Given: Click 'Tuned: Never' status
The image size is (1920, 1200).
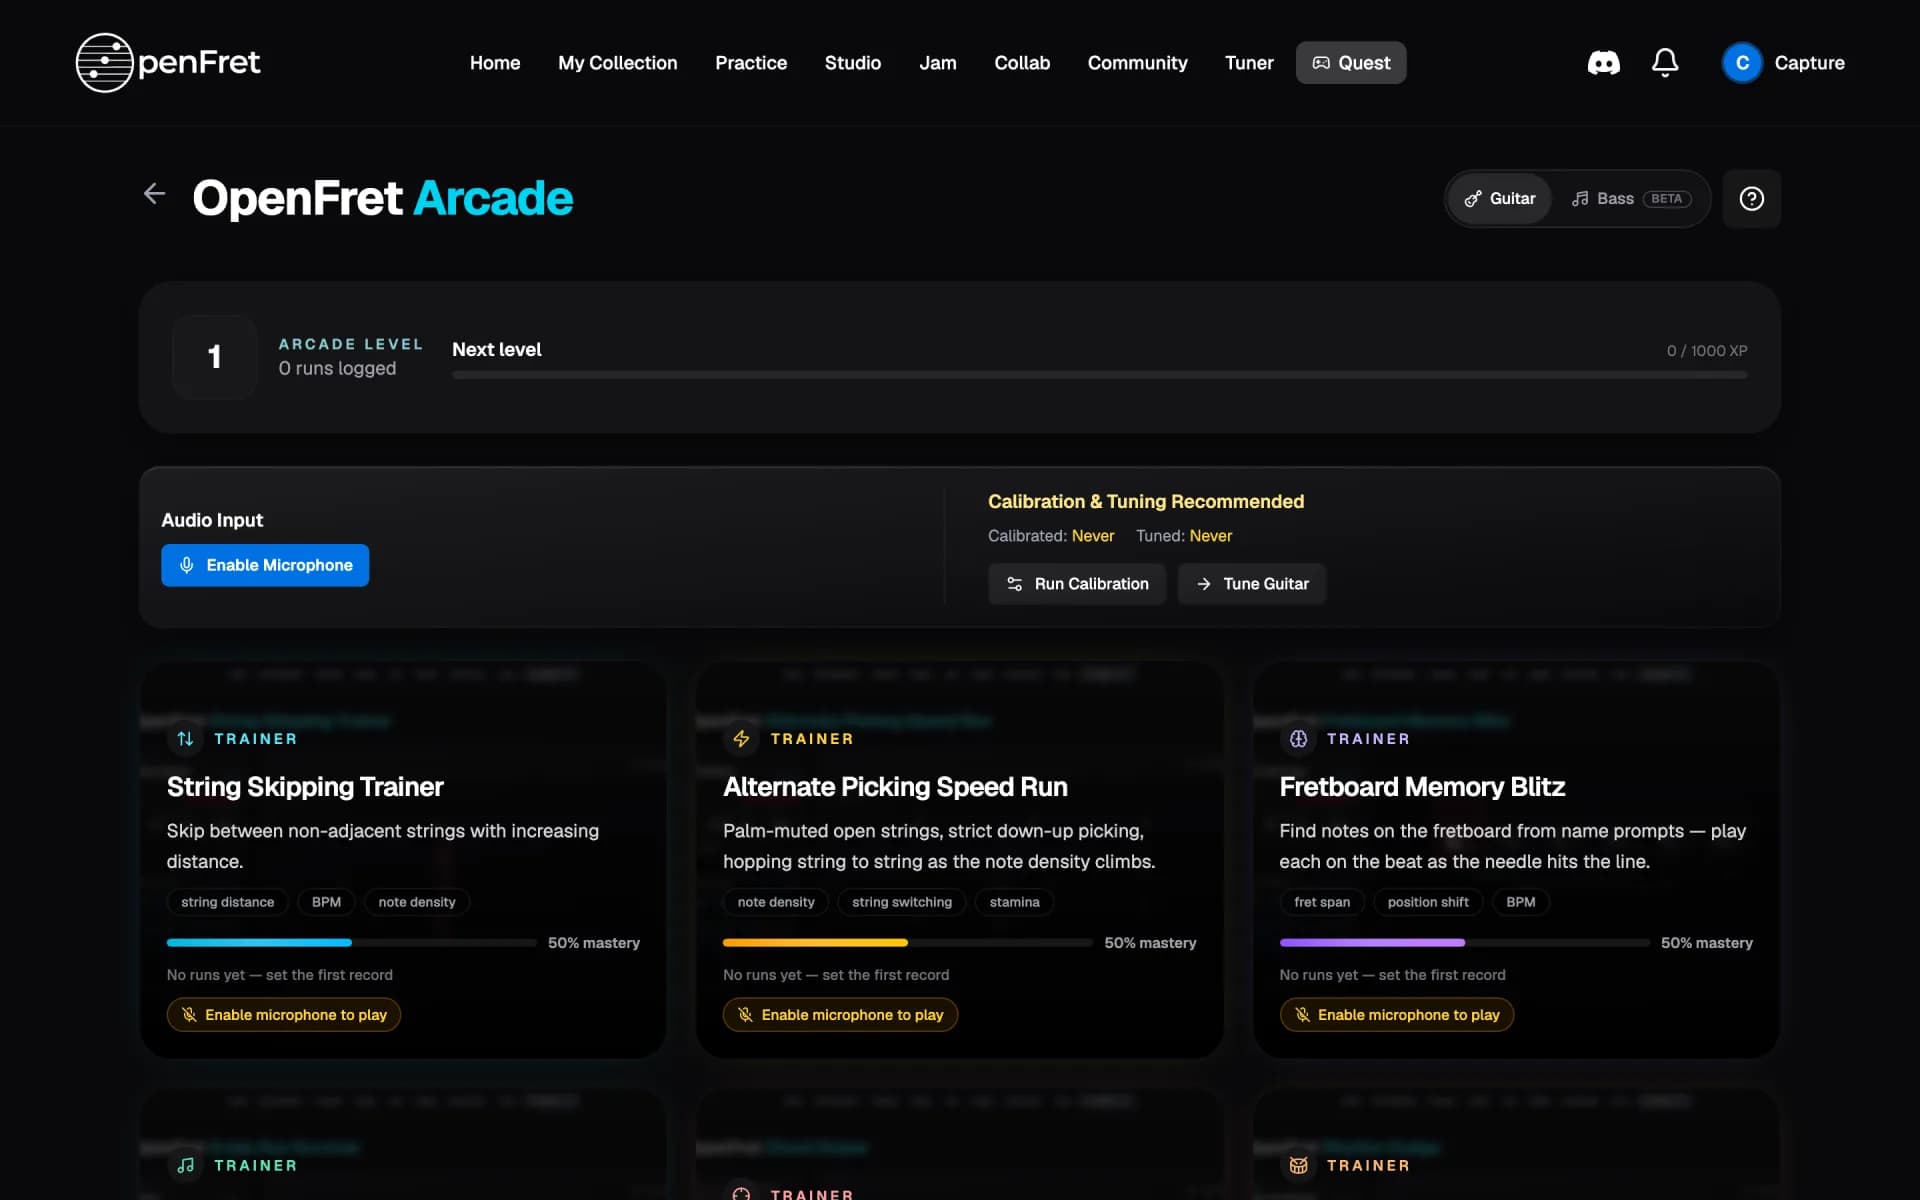Looking at the screenshot, I should pyautogui.click(x=1184, y=536).
